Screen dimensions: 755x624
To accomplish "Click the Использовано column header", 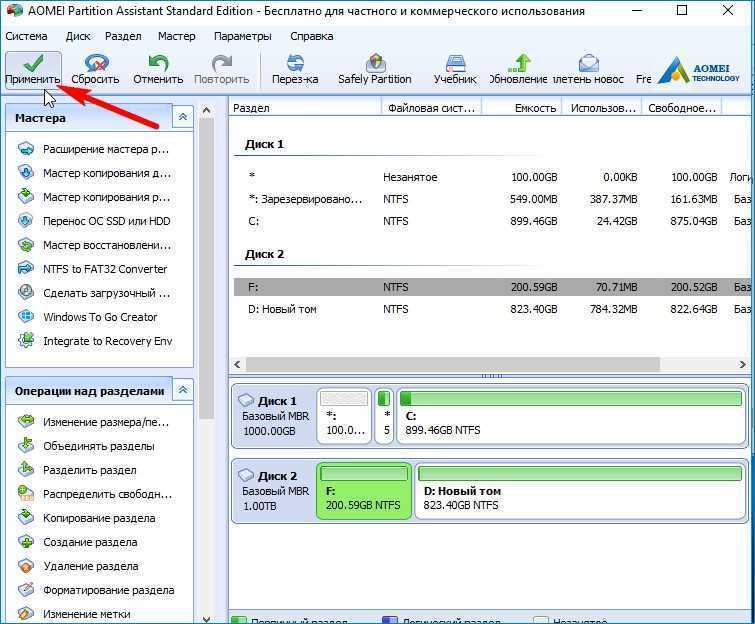I will [x=603, y=108].
